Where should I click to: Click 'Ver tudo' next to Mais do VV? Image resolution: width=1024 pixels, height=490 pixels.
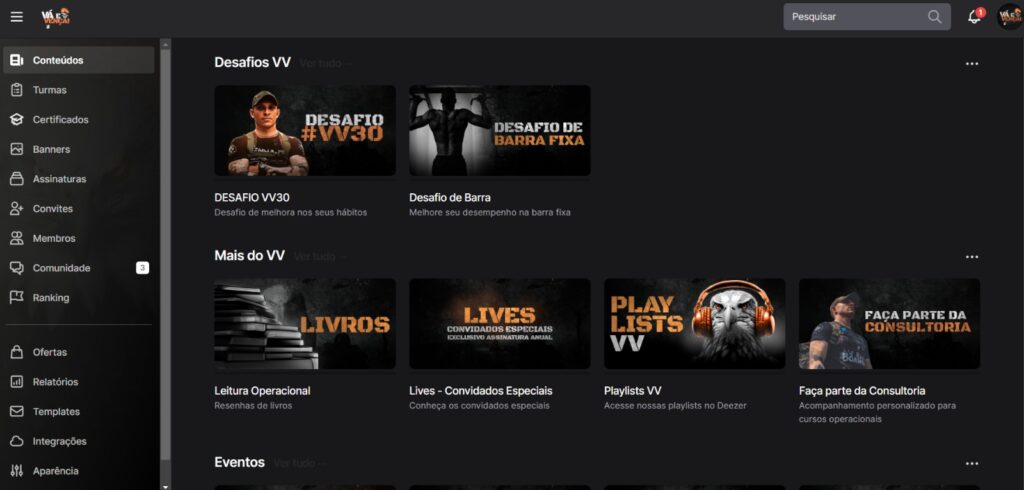point(318,257)
